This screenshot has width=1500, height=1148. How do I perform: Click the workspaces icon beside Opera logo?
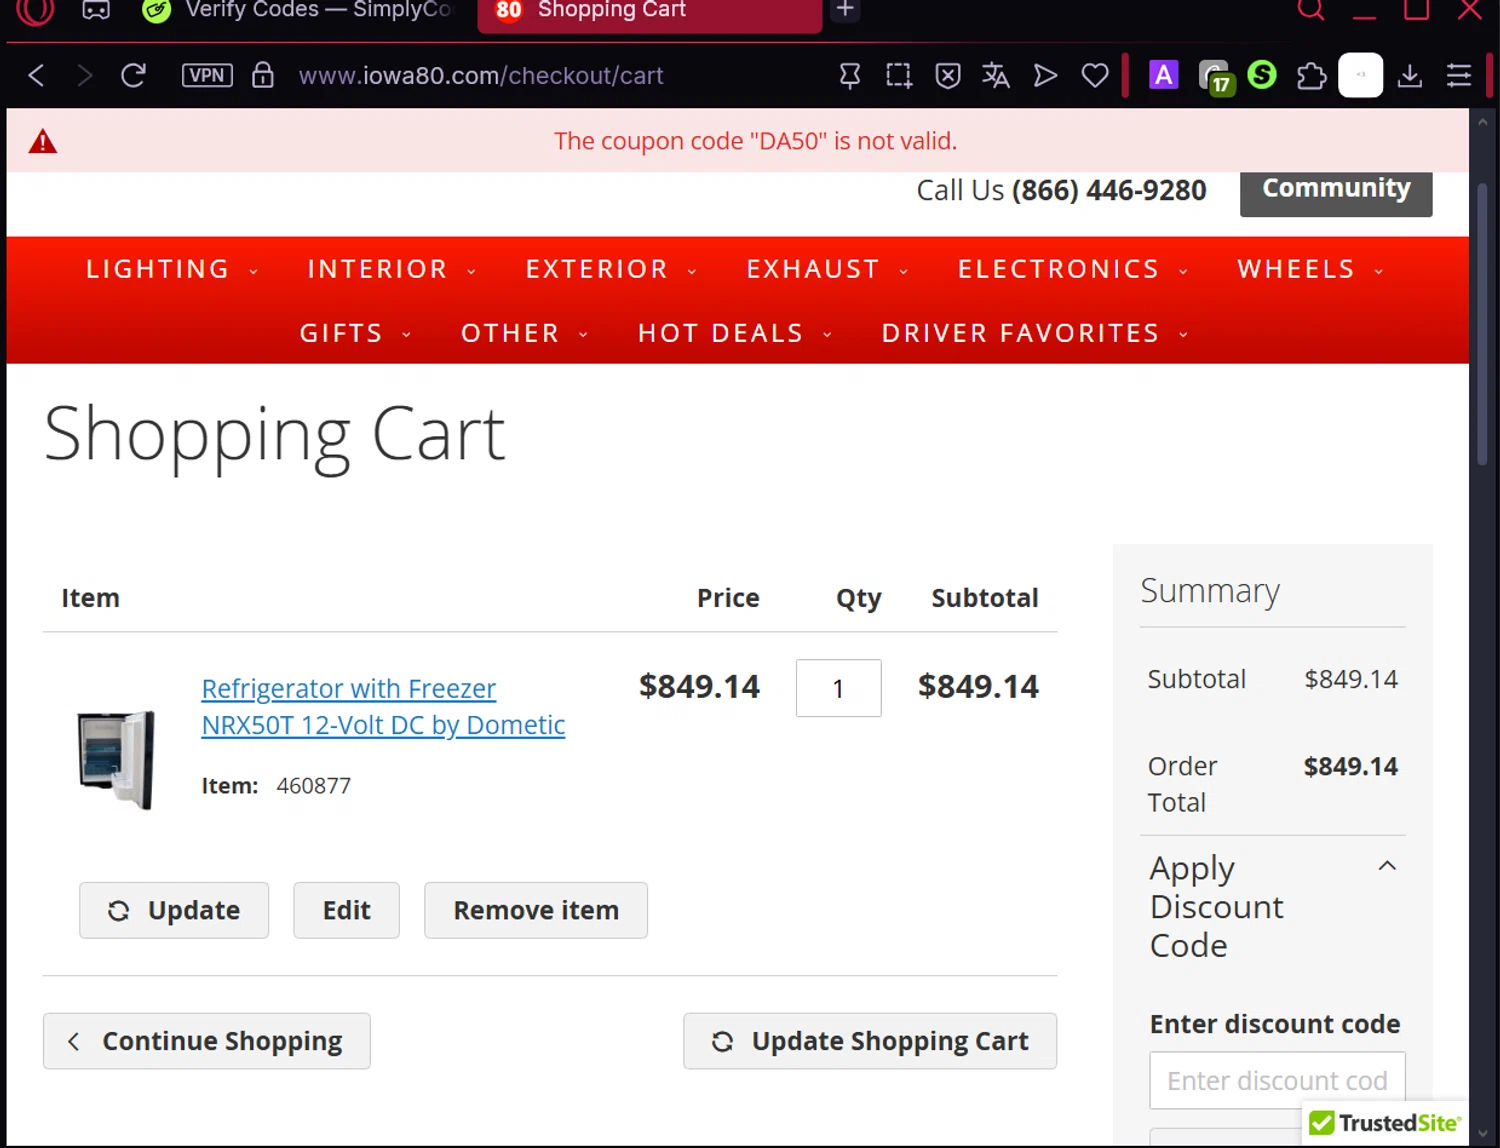96,10
